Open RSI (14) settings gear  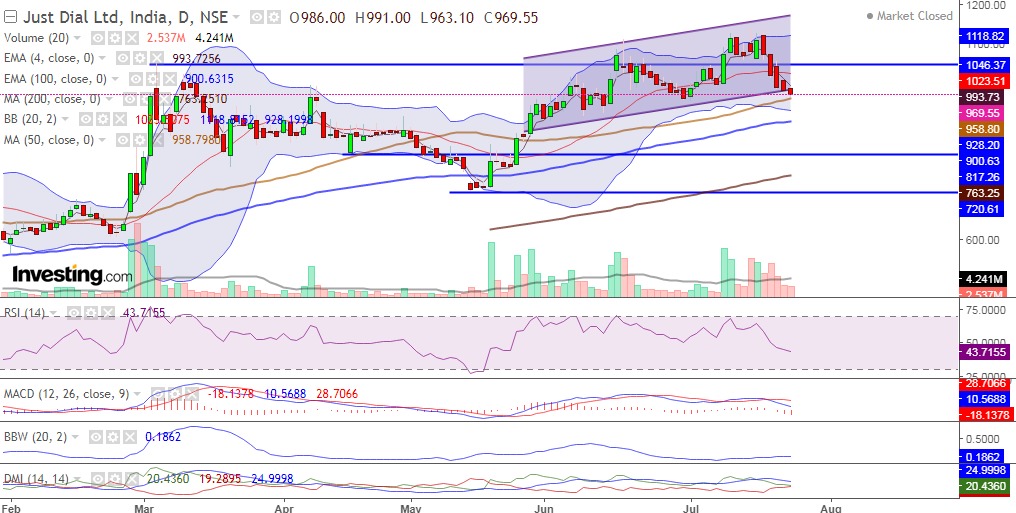point(91,313)
